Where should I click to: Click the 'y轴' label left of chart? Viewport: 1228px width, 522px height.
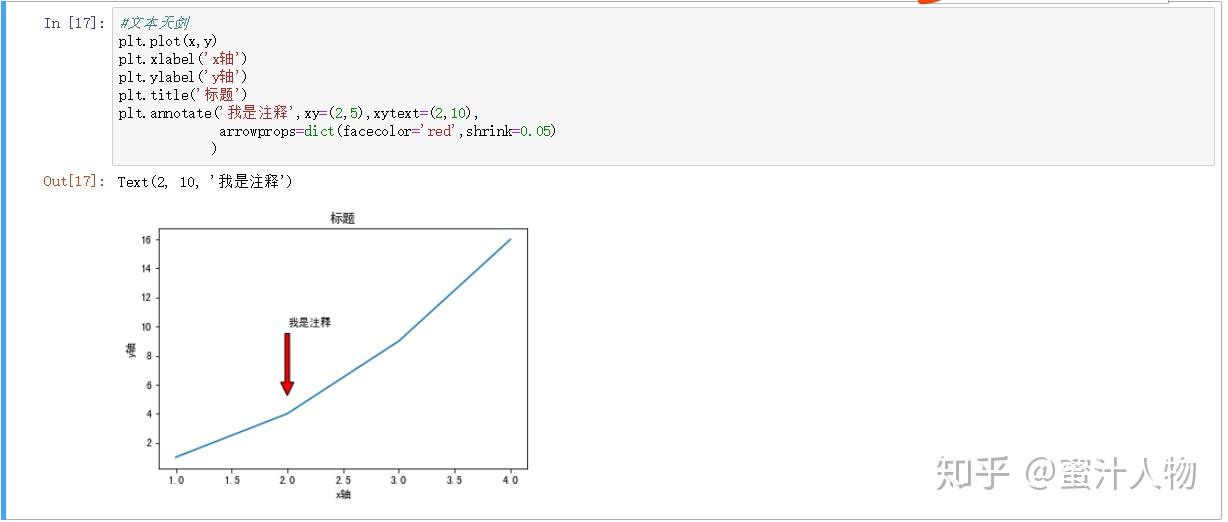coord(130,349)
